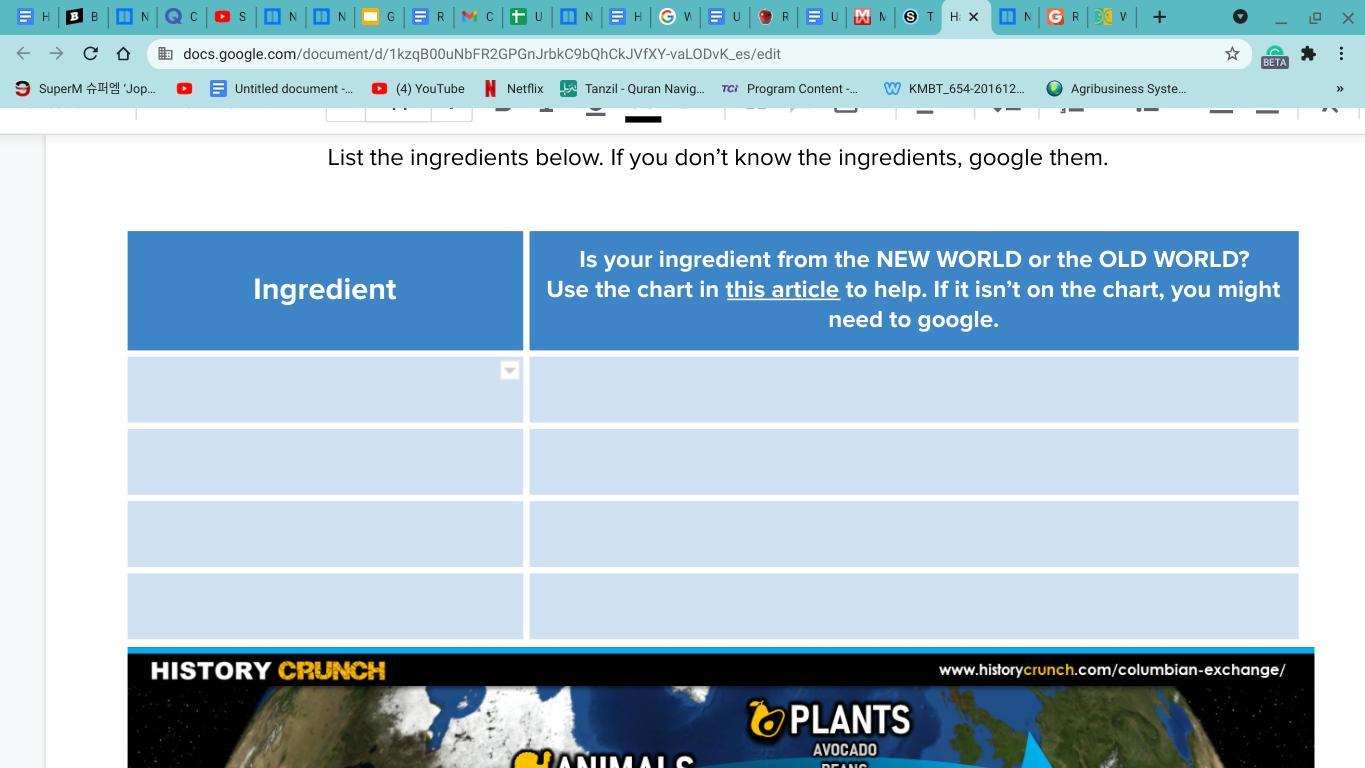Viewport: 1365px width, 768px height.
Task: Show the hidden bookmarks overflow
Action: click(x=1340, y=89)
